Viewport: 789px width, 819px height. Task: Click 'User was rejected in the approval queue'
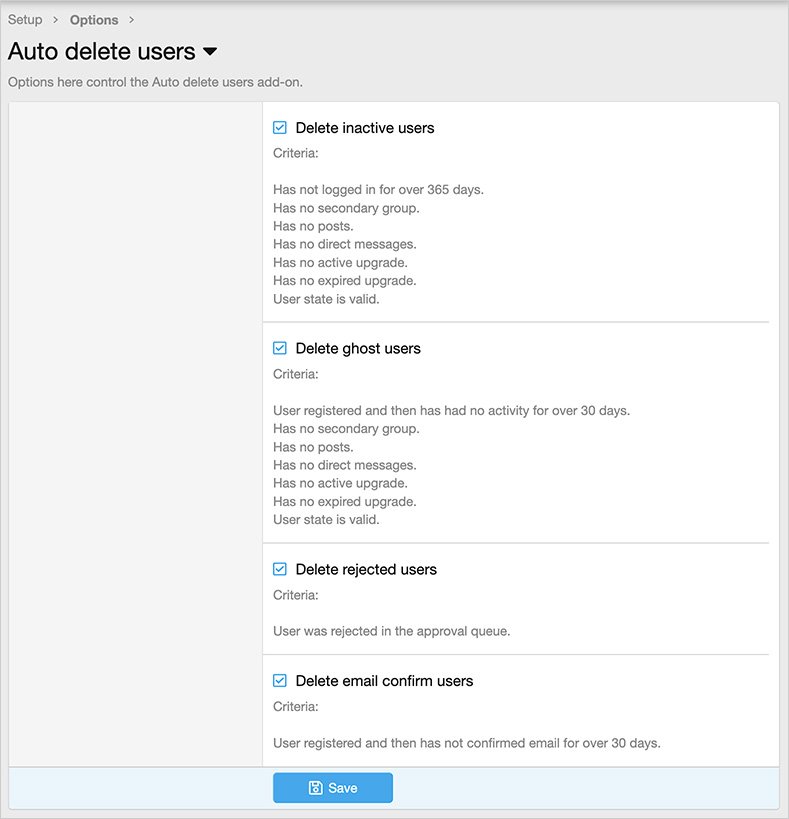coord(391,632)
